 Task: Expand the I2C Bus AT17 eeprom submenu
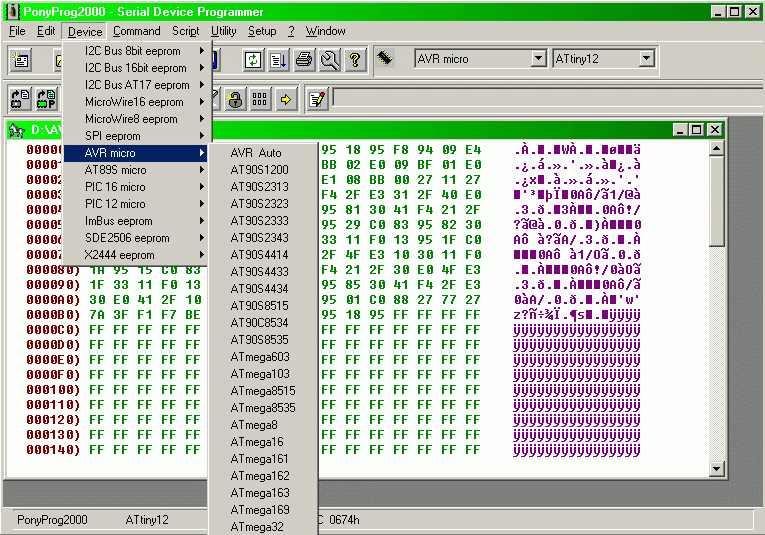click(x=137, y=85)
